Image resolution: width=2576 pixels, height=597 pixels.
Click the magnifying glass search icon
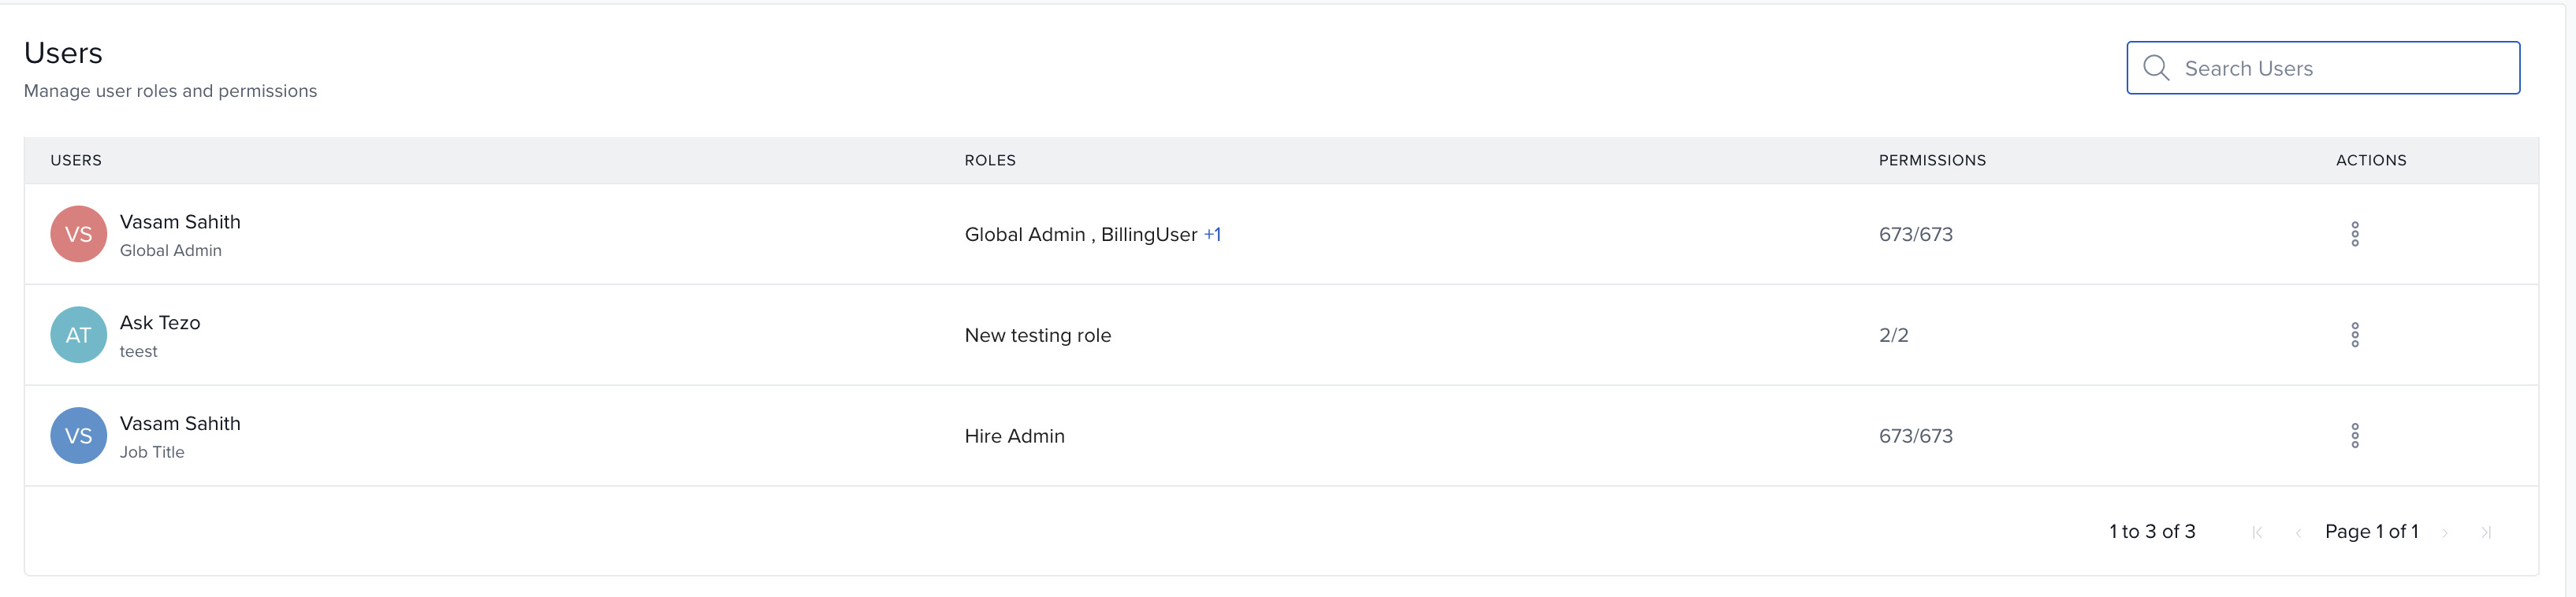coord(2156,68)
